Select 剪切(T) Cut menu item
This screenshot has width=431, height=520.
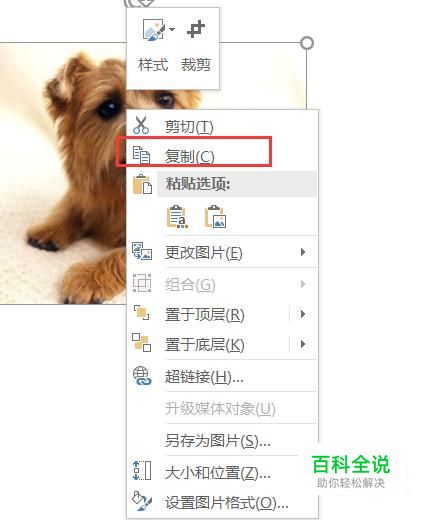223,126
